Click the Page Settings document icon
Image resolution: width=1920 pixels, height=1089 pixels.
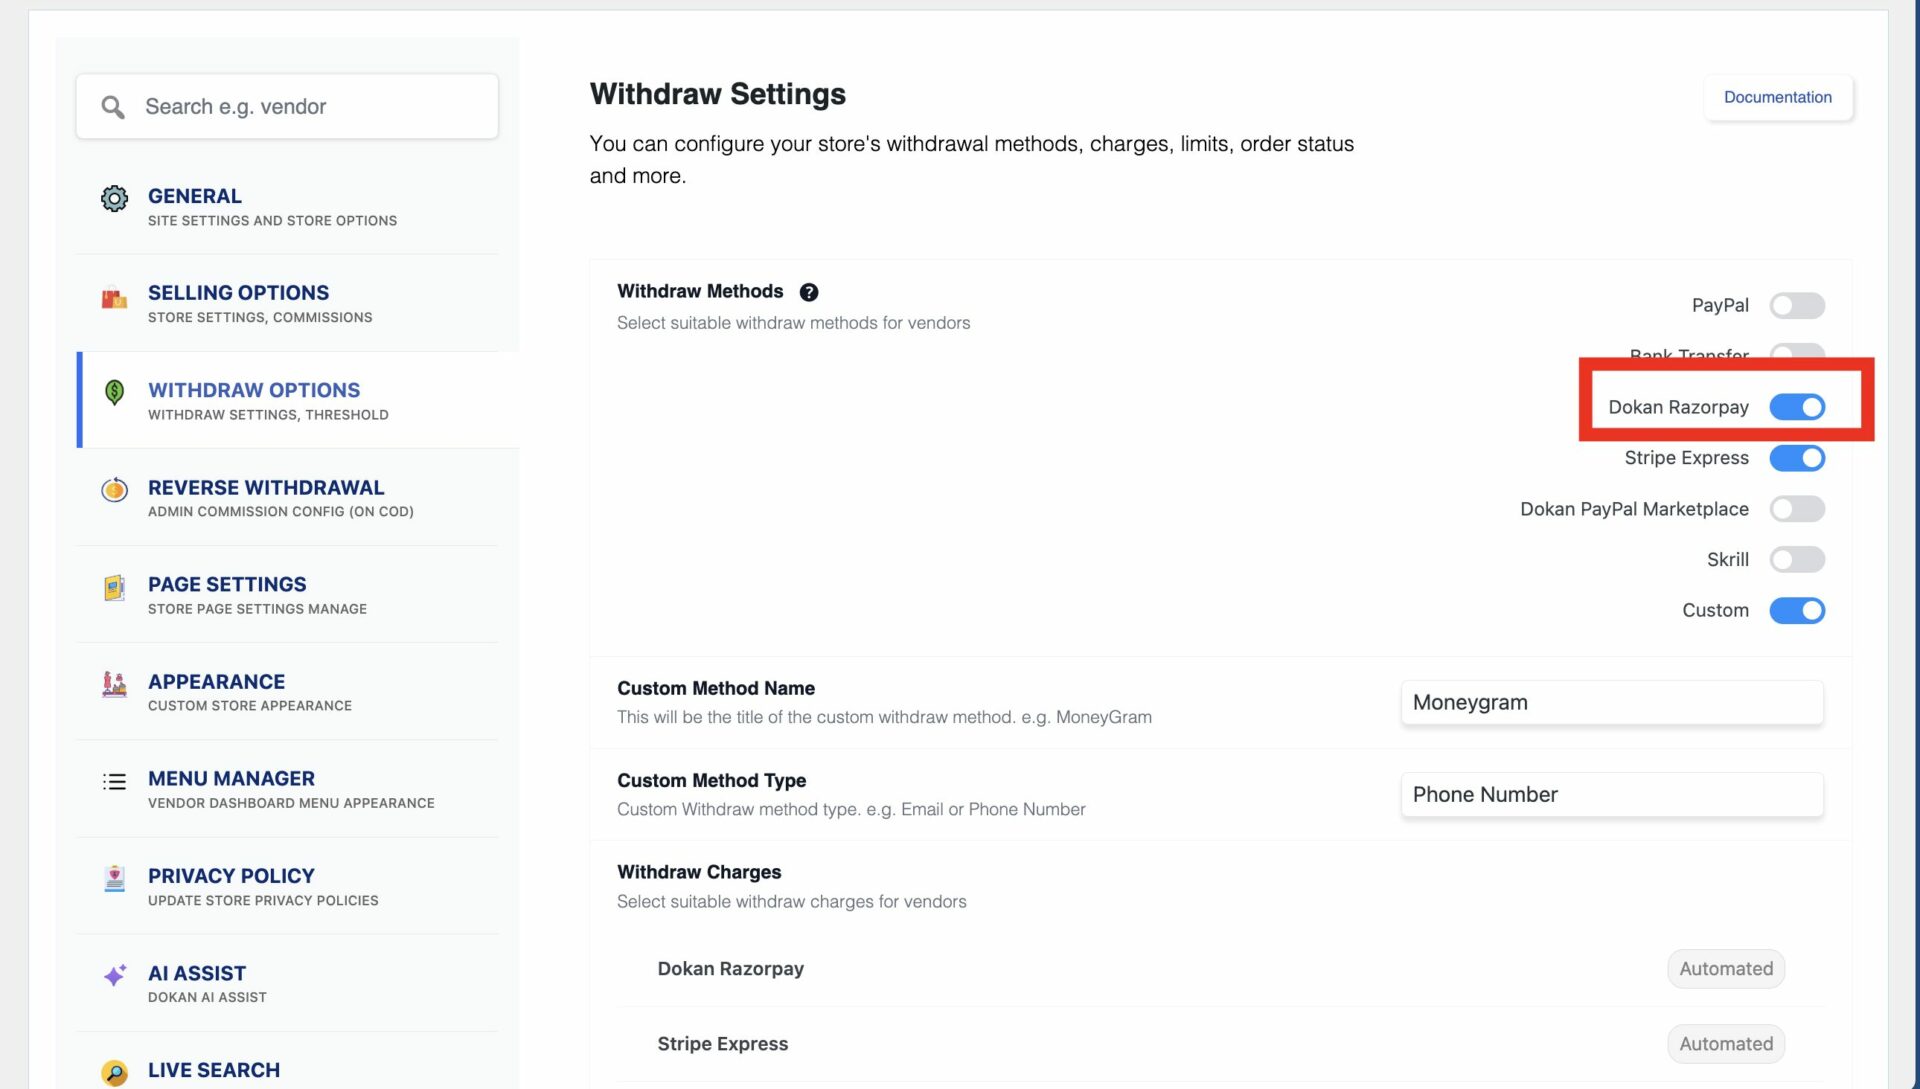click(114, 587)
